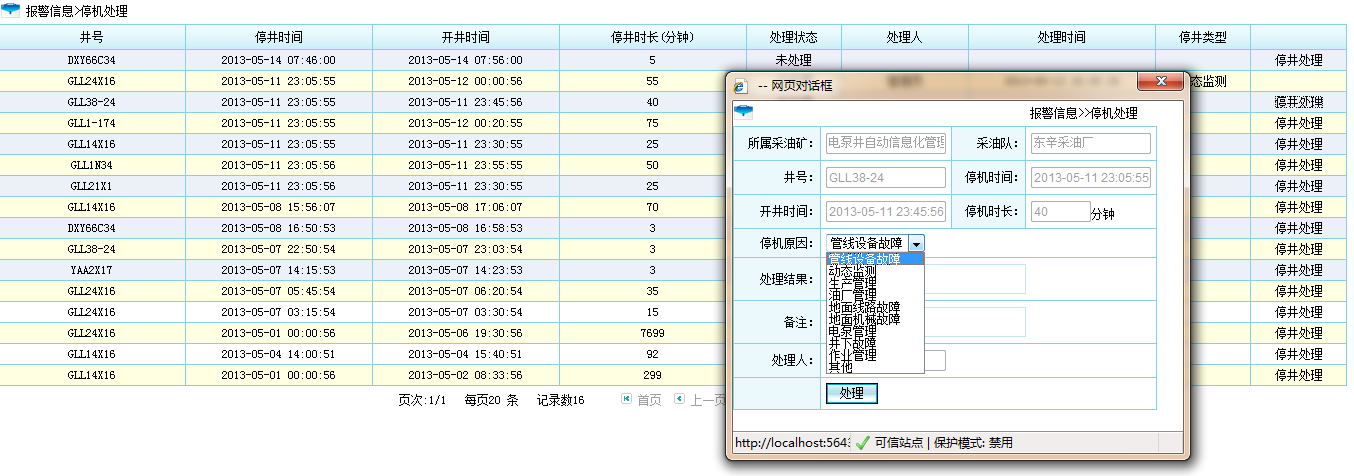Click the 井号 field showing GLL38-24

point(885,178)
